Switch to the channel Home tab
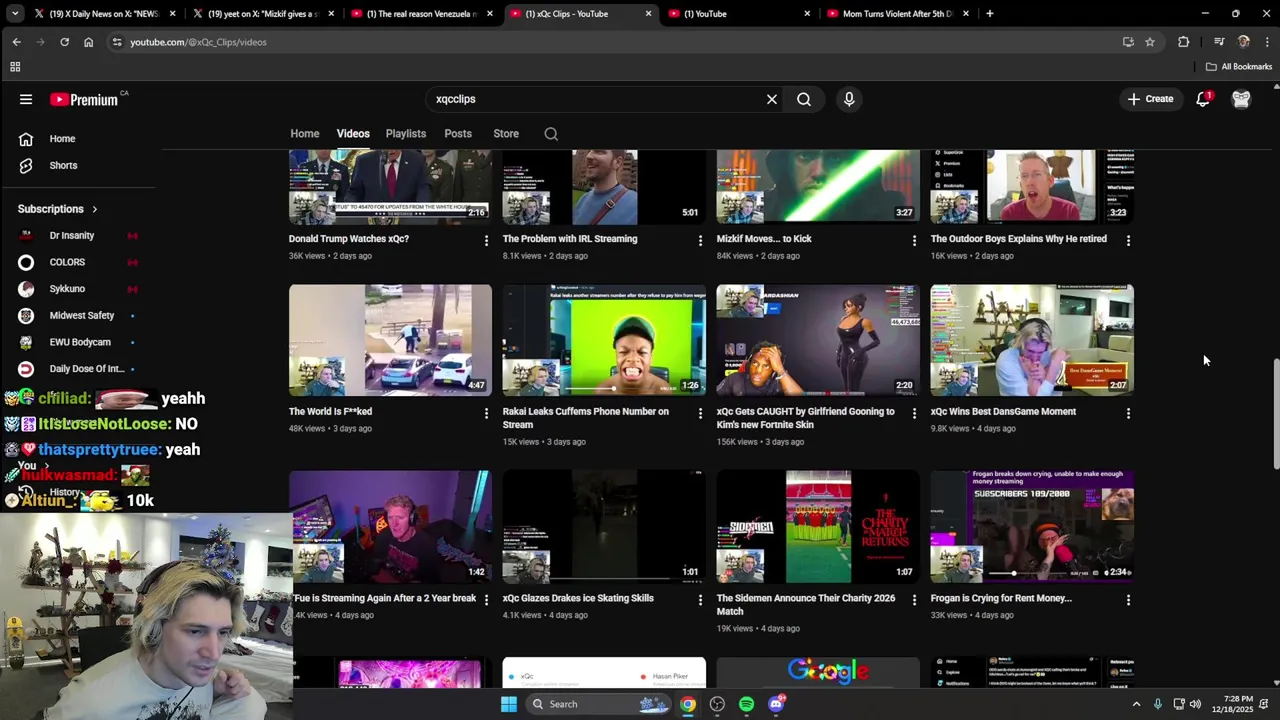Image resolution: width=1280 pixels, height=720 pixels. 305,134
